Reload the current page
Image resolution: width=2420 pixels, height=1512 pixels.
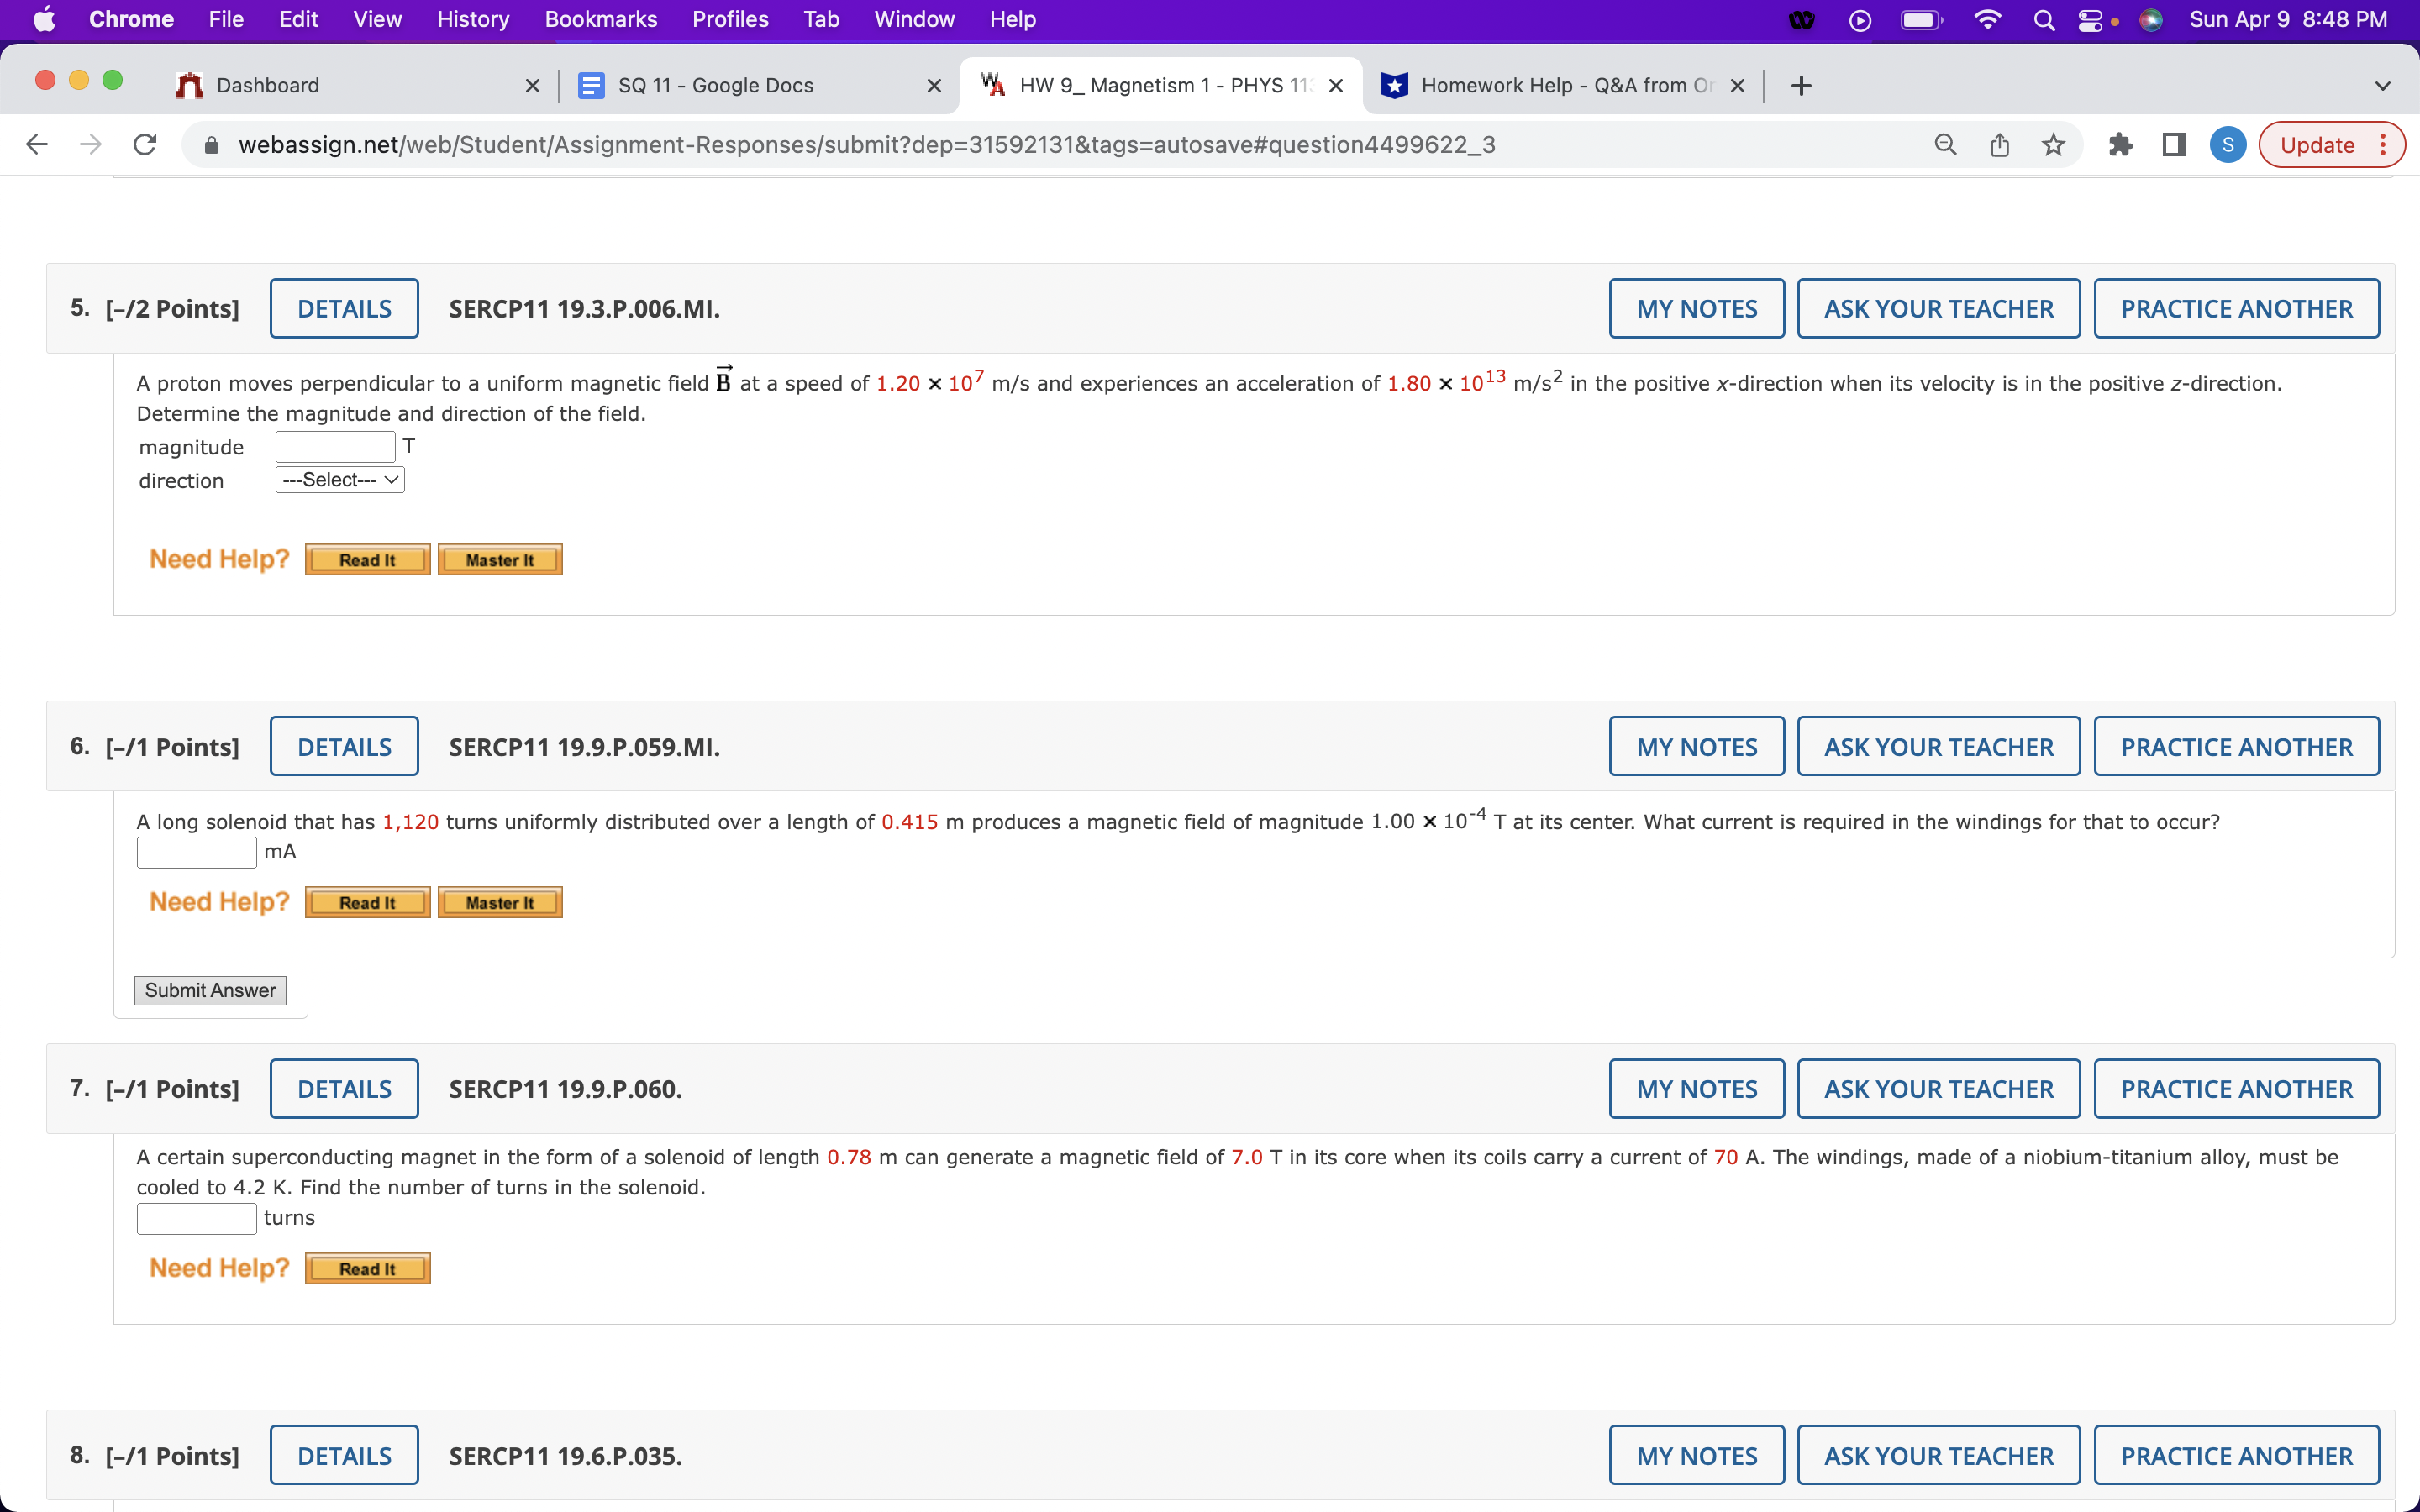click(x=145, y=144)
